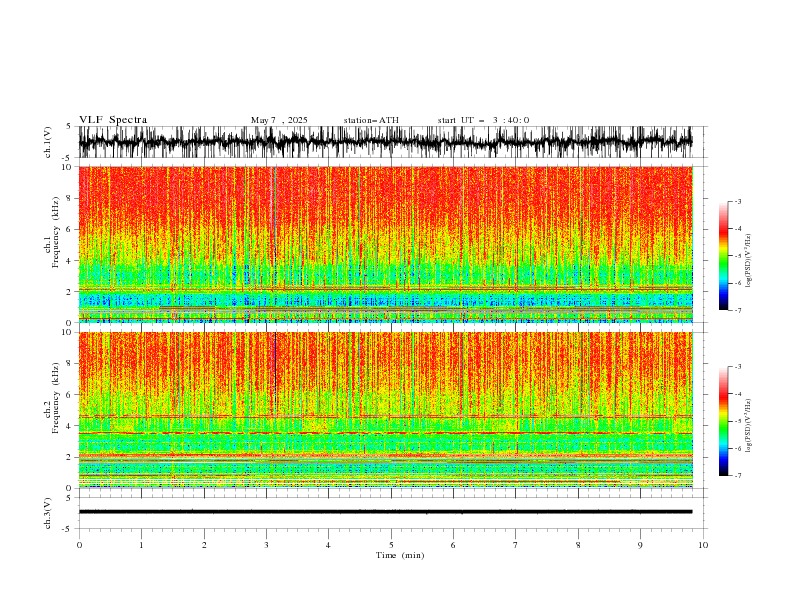This screenshot has width=792, height=612.
Task: Click the -7 value on ch.1 color bar
Action: (738, 310)
